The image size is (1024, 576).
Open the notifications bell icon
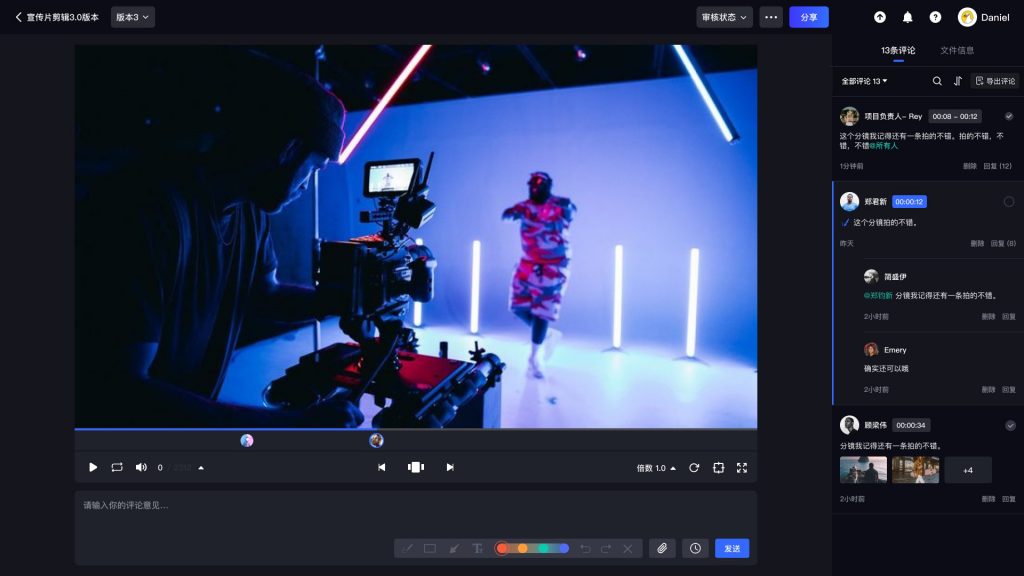[908, 18]
